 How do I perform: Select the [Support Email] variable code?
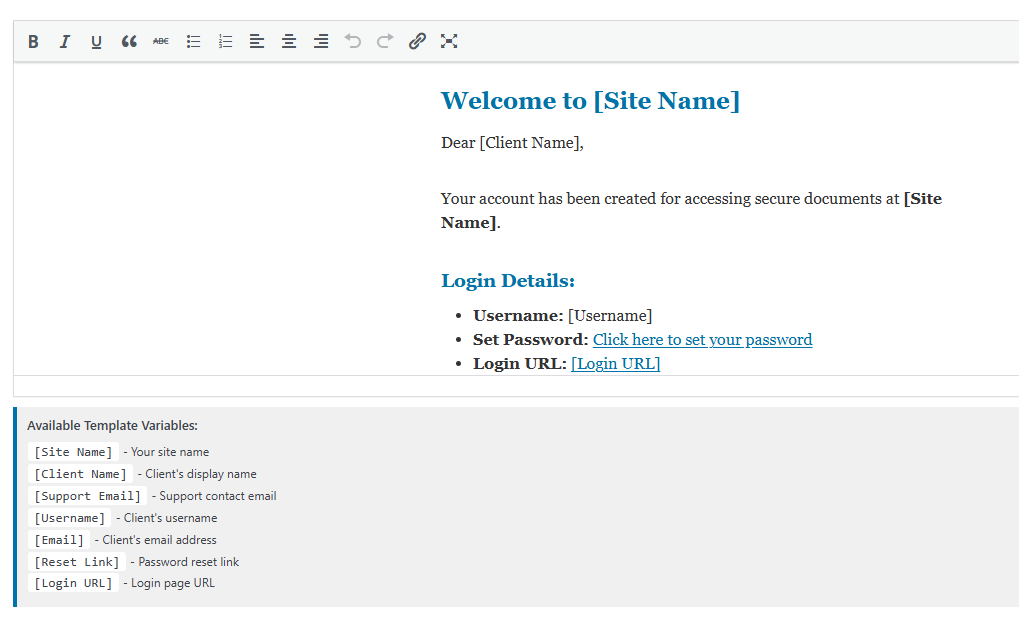click(x=88, y=496)
